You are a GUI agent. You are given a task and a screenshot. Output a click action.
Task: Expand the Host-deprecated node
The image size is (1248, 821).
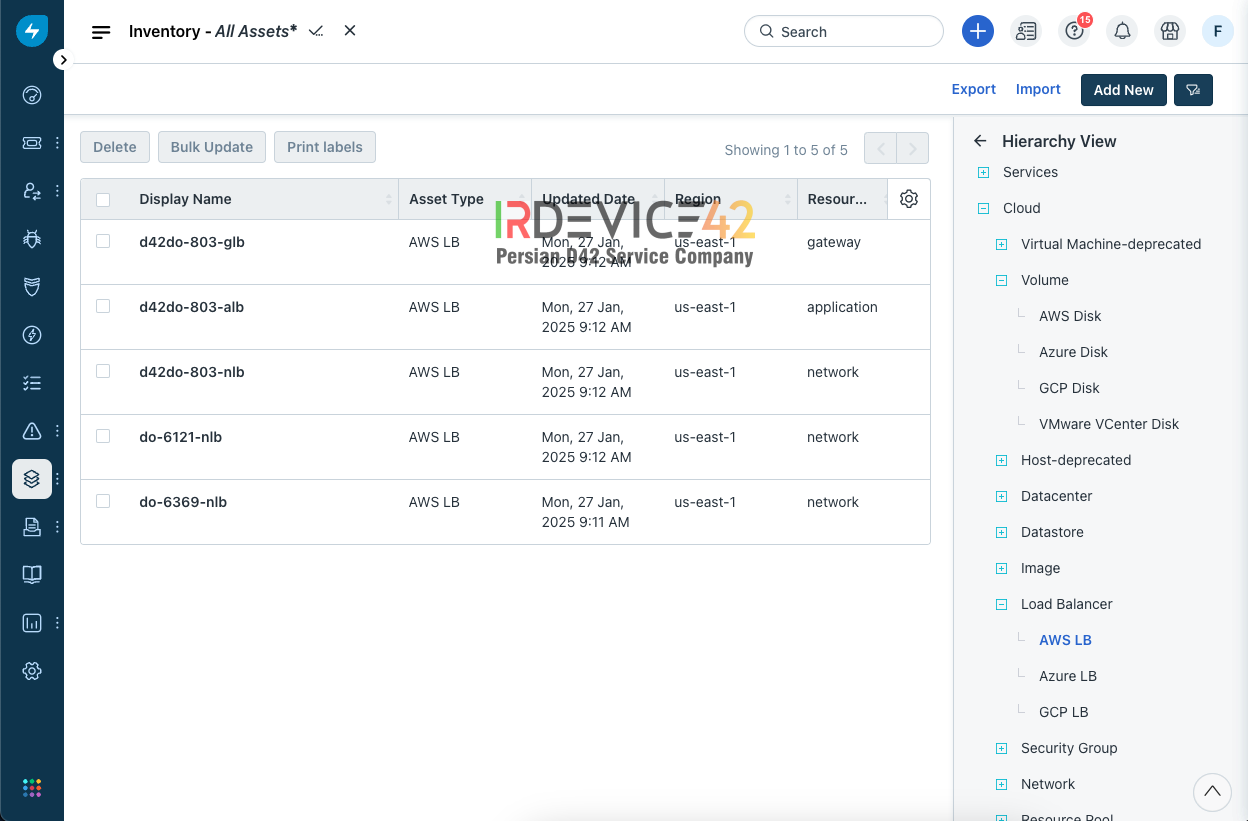(1001, 461)
